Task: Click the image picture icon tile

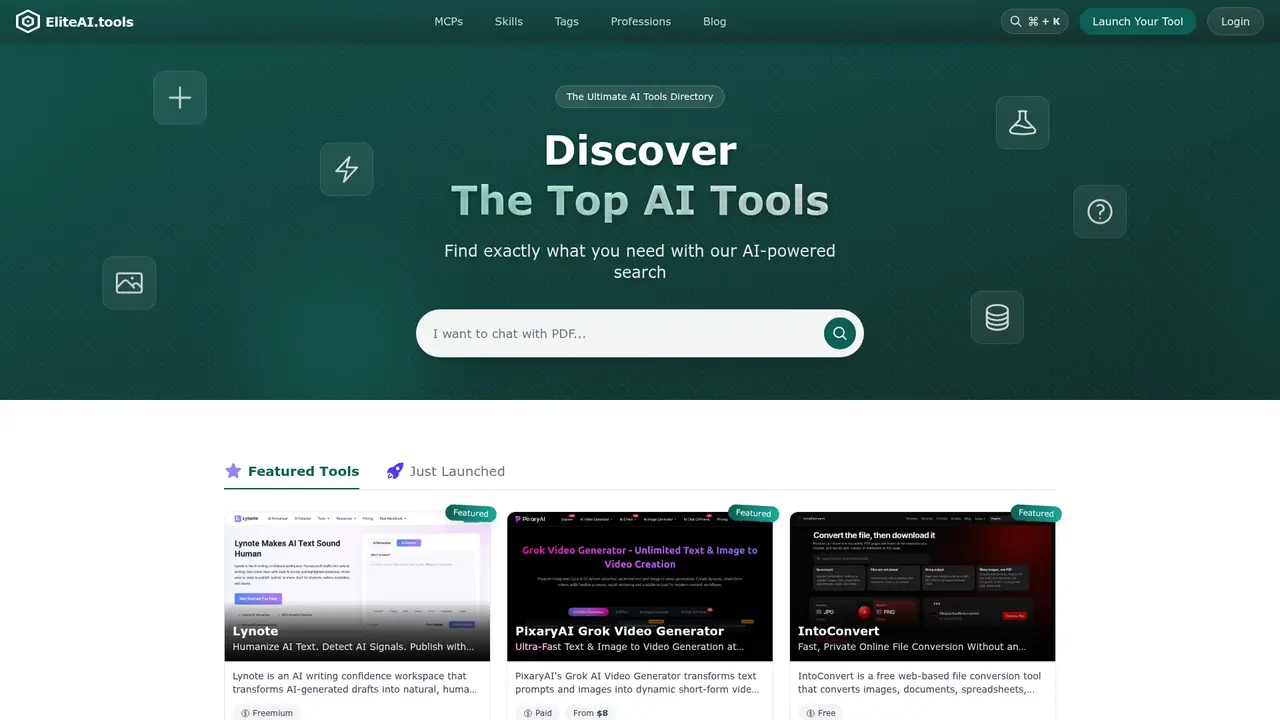Action: pyautogui.click(x=129, y=282)
